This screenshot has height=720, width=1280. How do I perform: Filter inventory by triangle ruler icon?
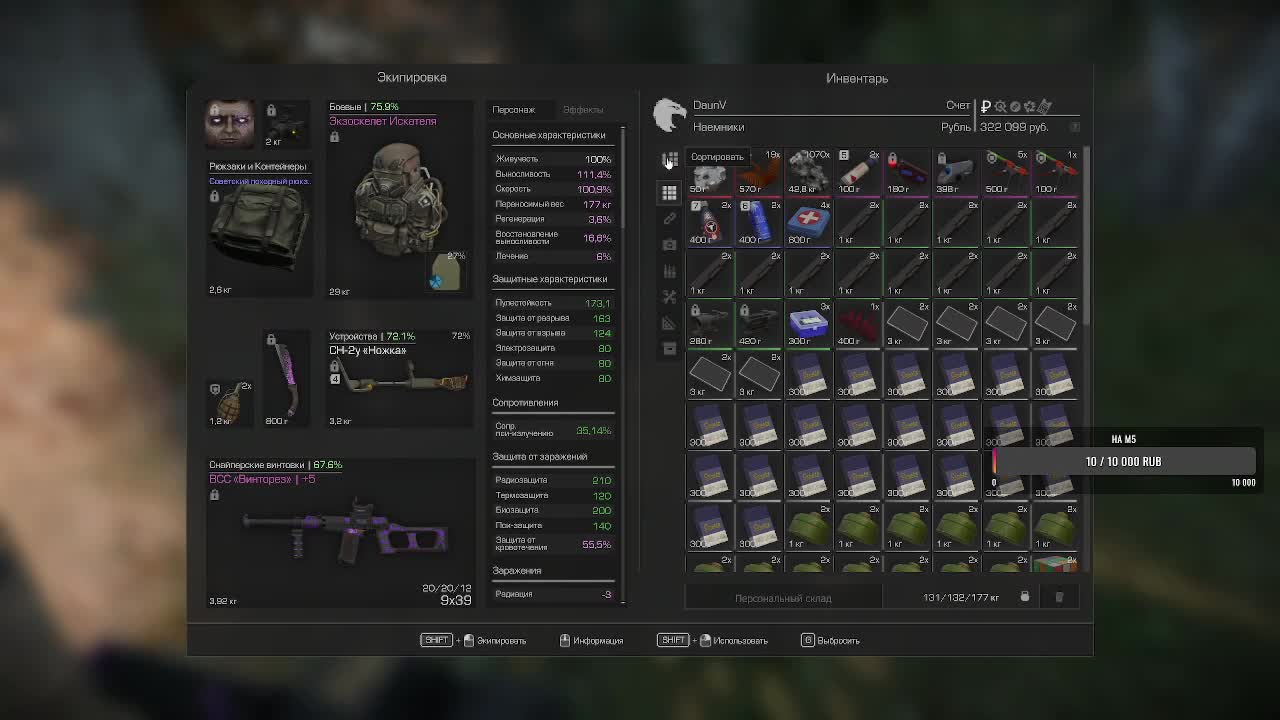pyautogui.click(x=670, y=323)
